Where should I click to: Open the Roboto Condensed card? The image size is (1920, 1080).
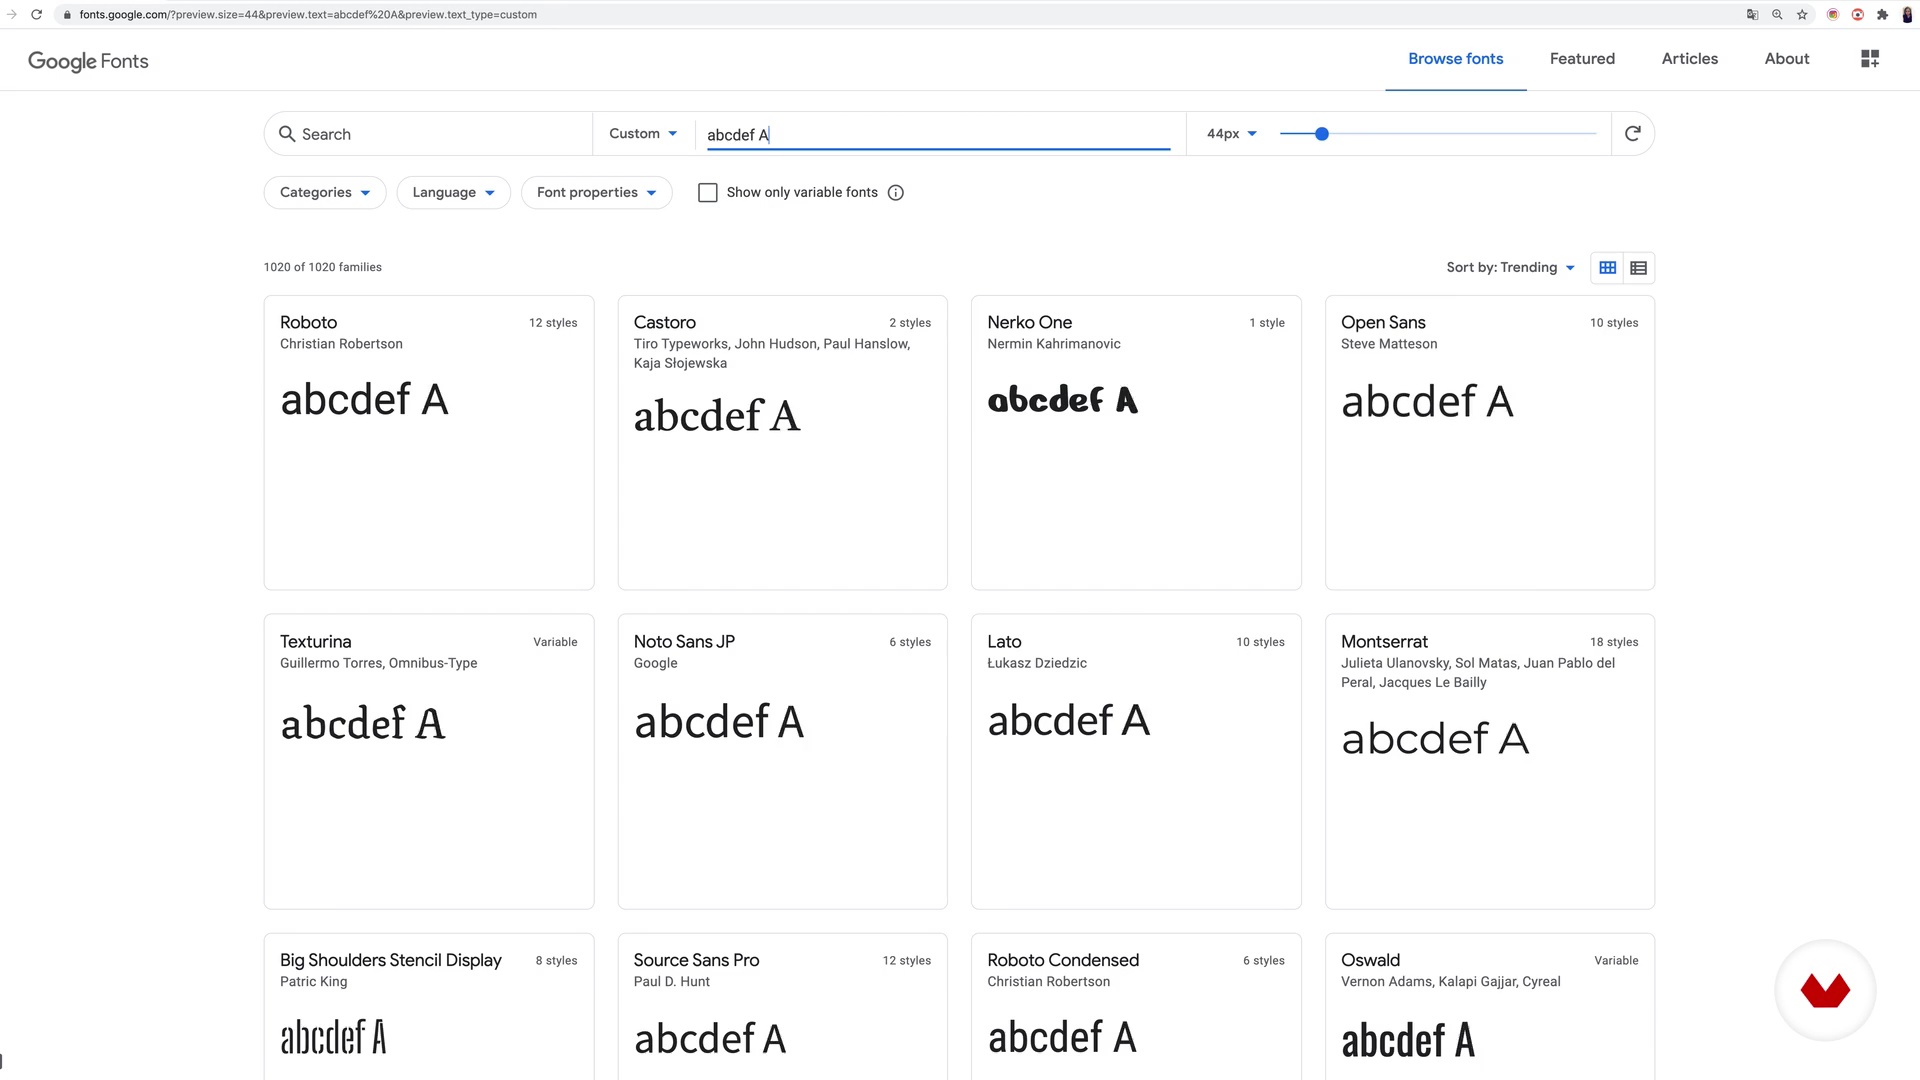(x=1136, y=1006)
